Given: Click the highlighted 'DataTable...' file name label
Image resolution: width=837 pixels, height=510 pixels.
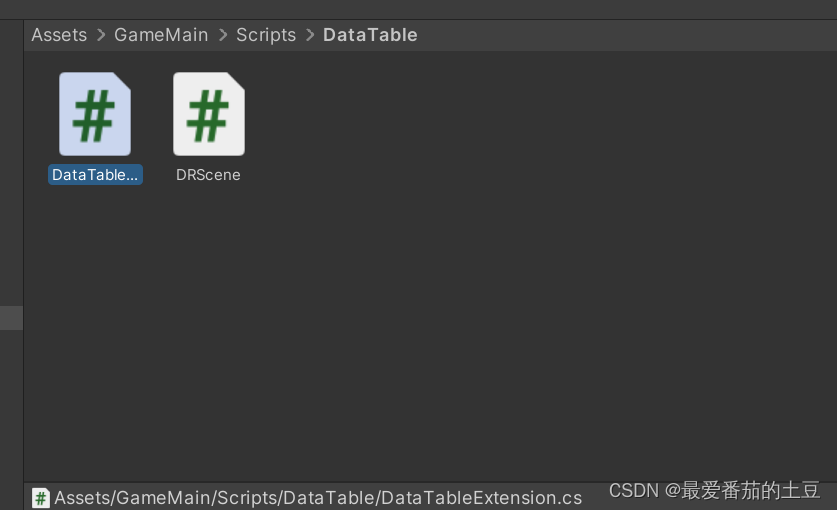Looking at the screenshot, I should click(x=95, y=175).
